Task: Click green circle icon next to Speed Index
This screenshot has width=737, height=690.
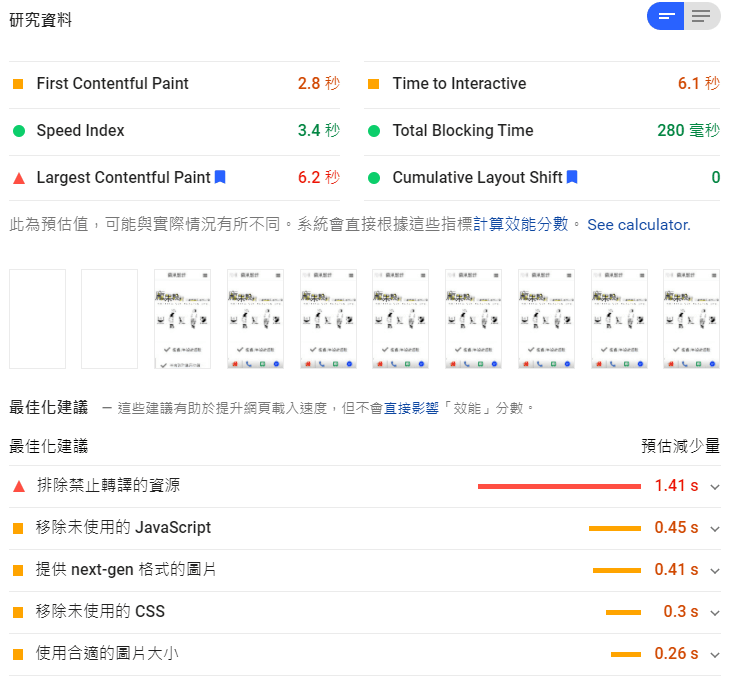Action: point(18,131)
